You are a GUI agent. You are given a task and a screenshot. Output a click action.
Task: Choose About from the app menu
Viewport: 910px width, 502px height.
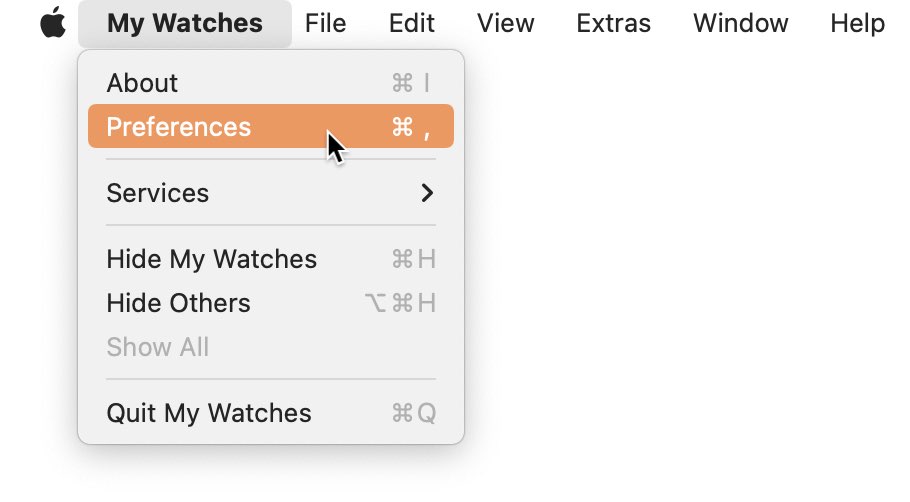[x=270, y=83]
